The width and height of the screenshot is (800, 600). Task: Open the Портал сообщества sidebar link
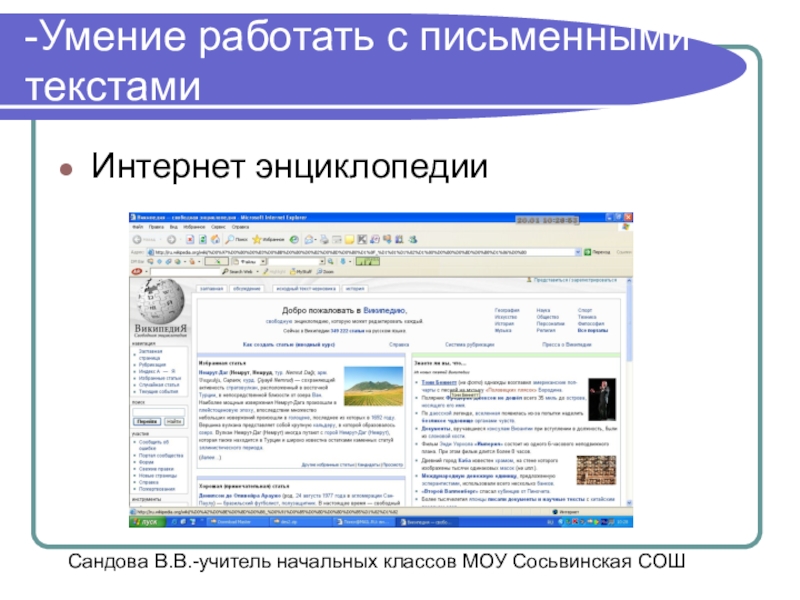point(161,456)
